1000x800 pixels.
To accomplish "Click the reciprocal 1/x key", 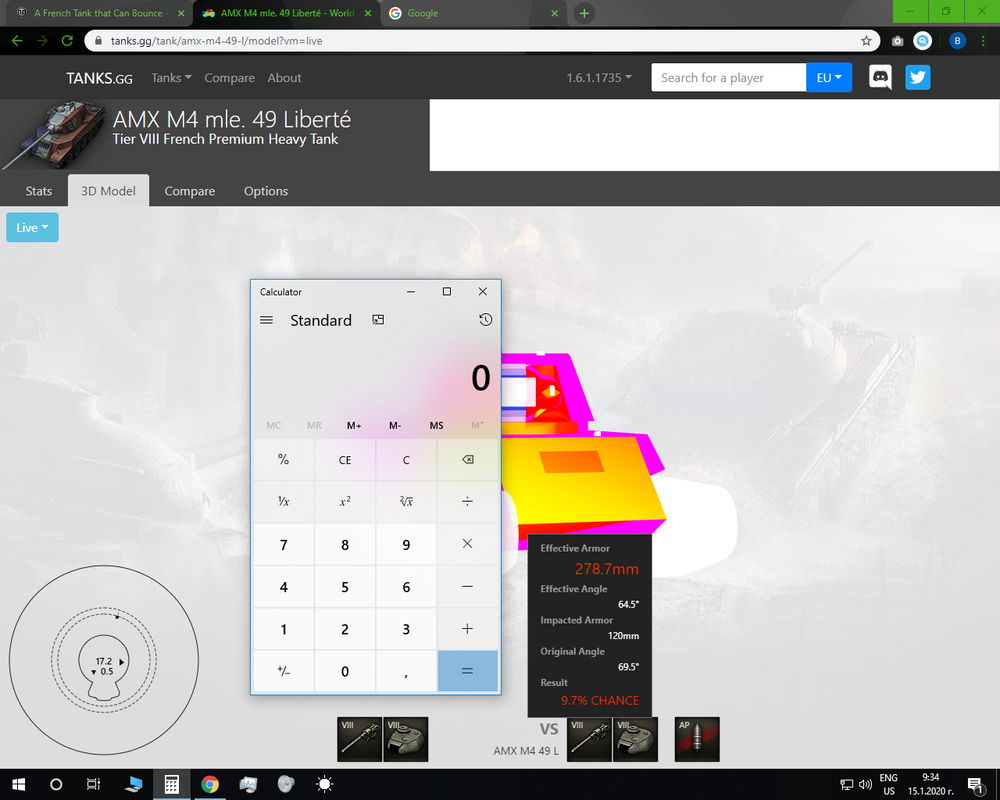I will pyautogui.click(x=284, y=501).
